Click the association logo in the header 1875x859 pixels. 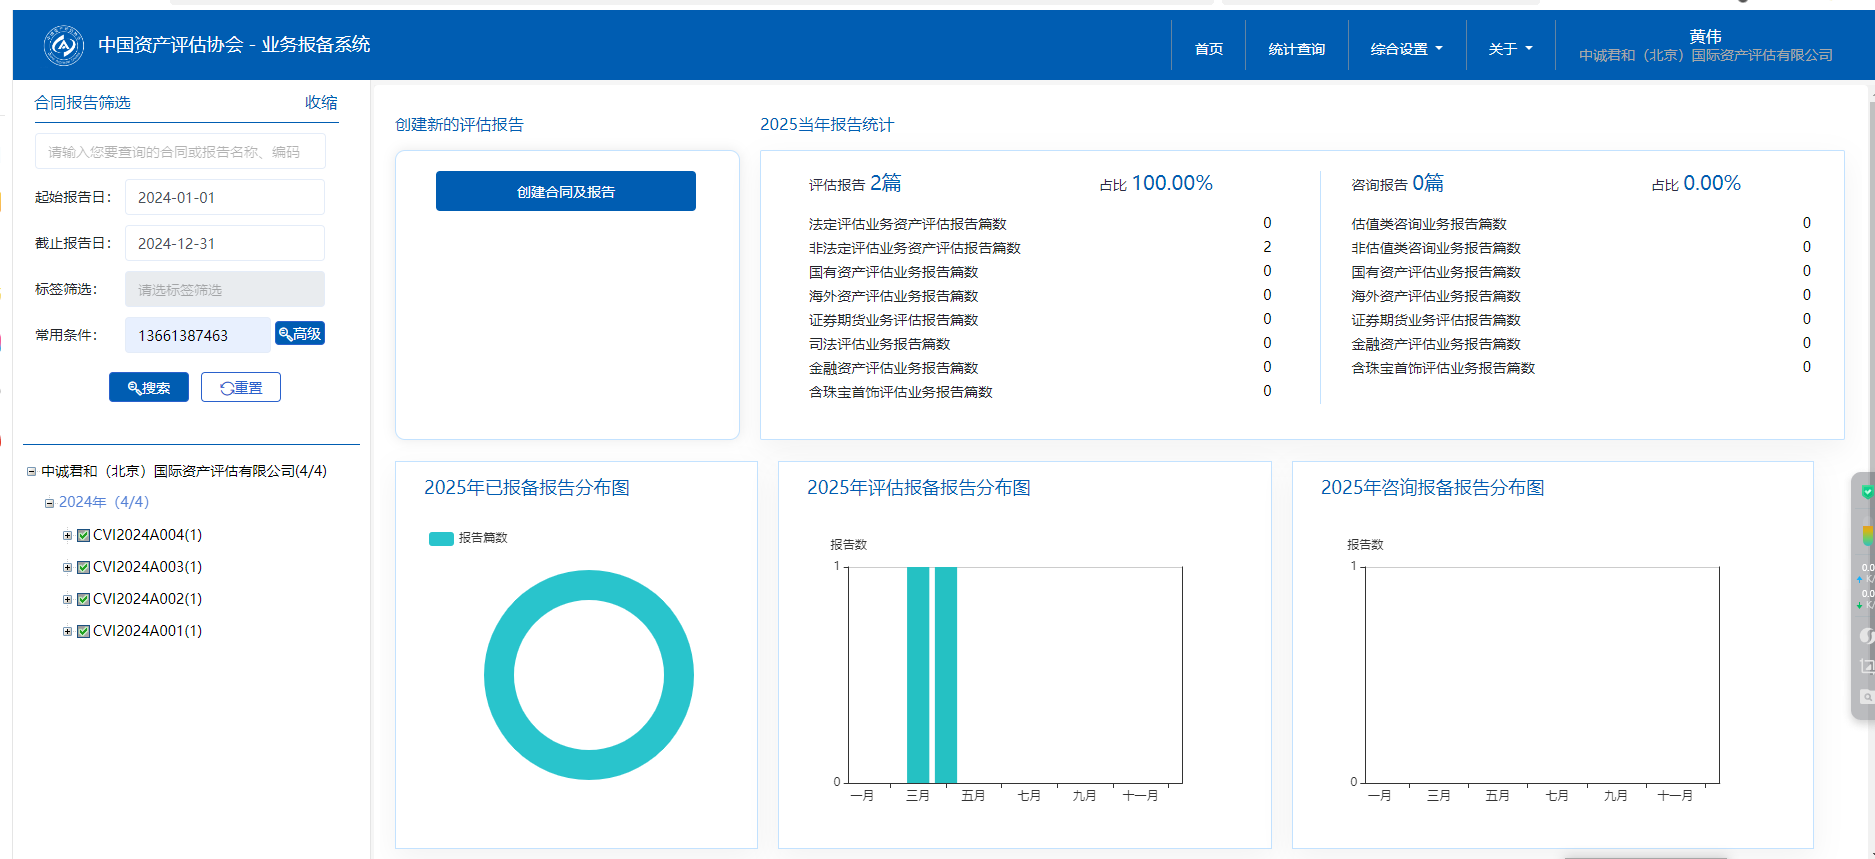[x=64, y=45]
